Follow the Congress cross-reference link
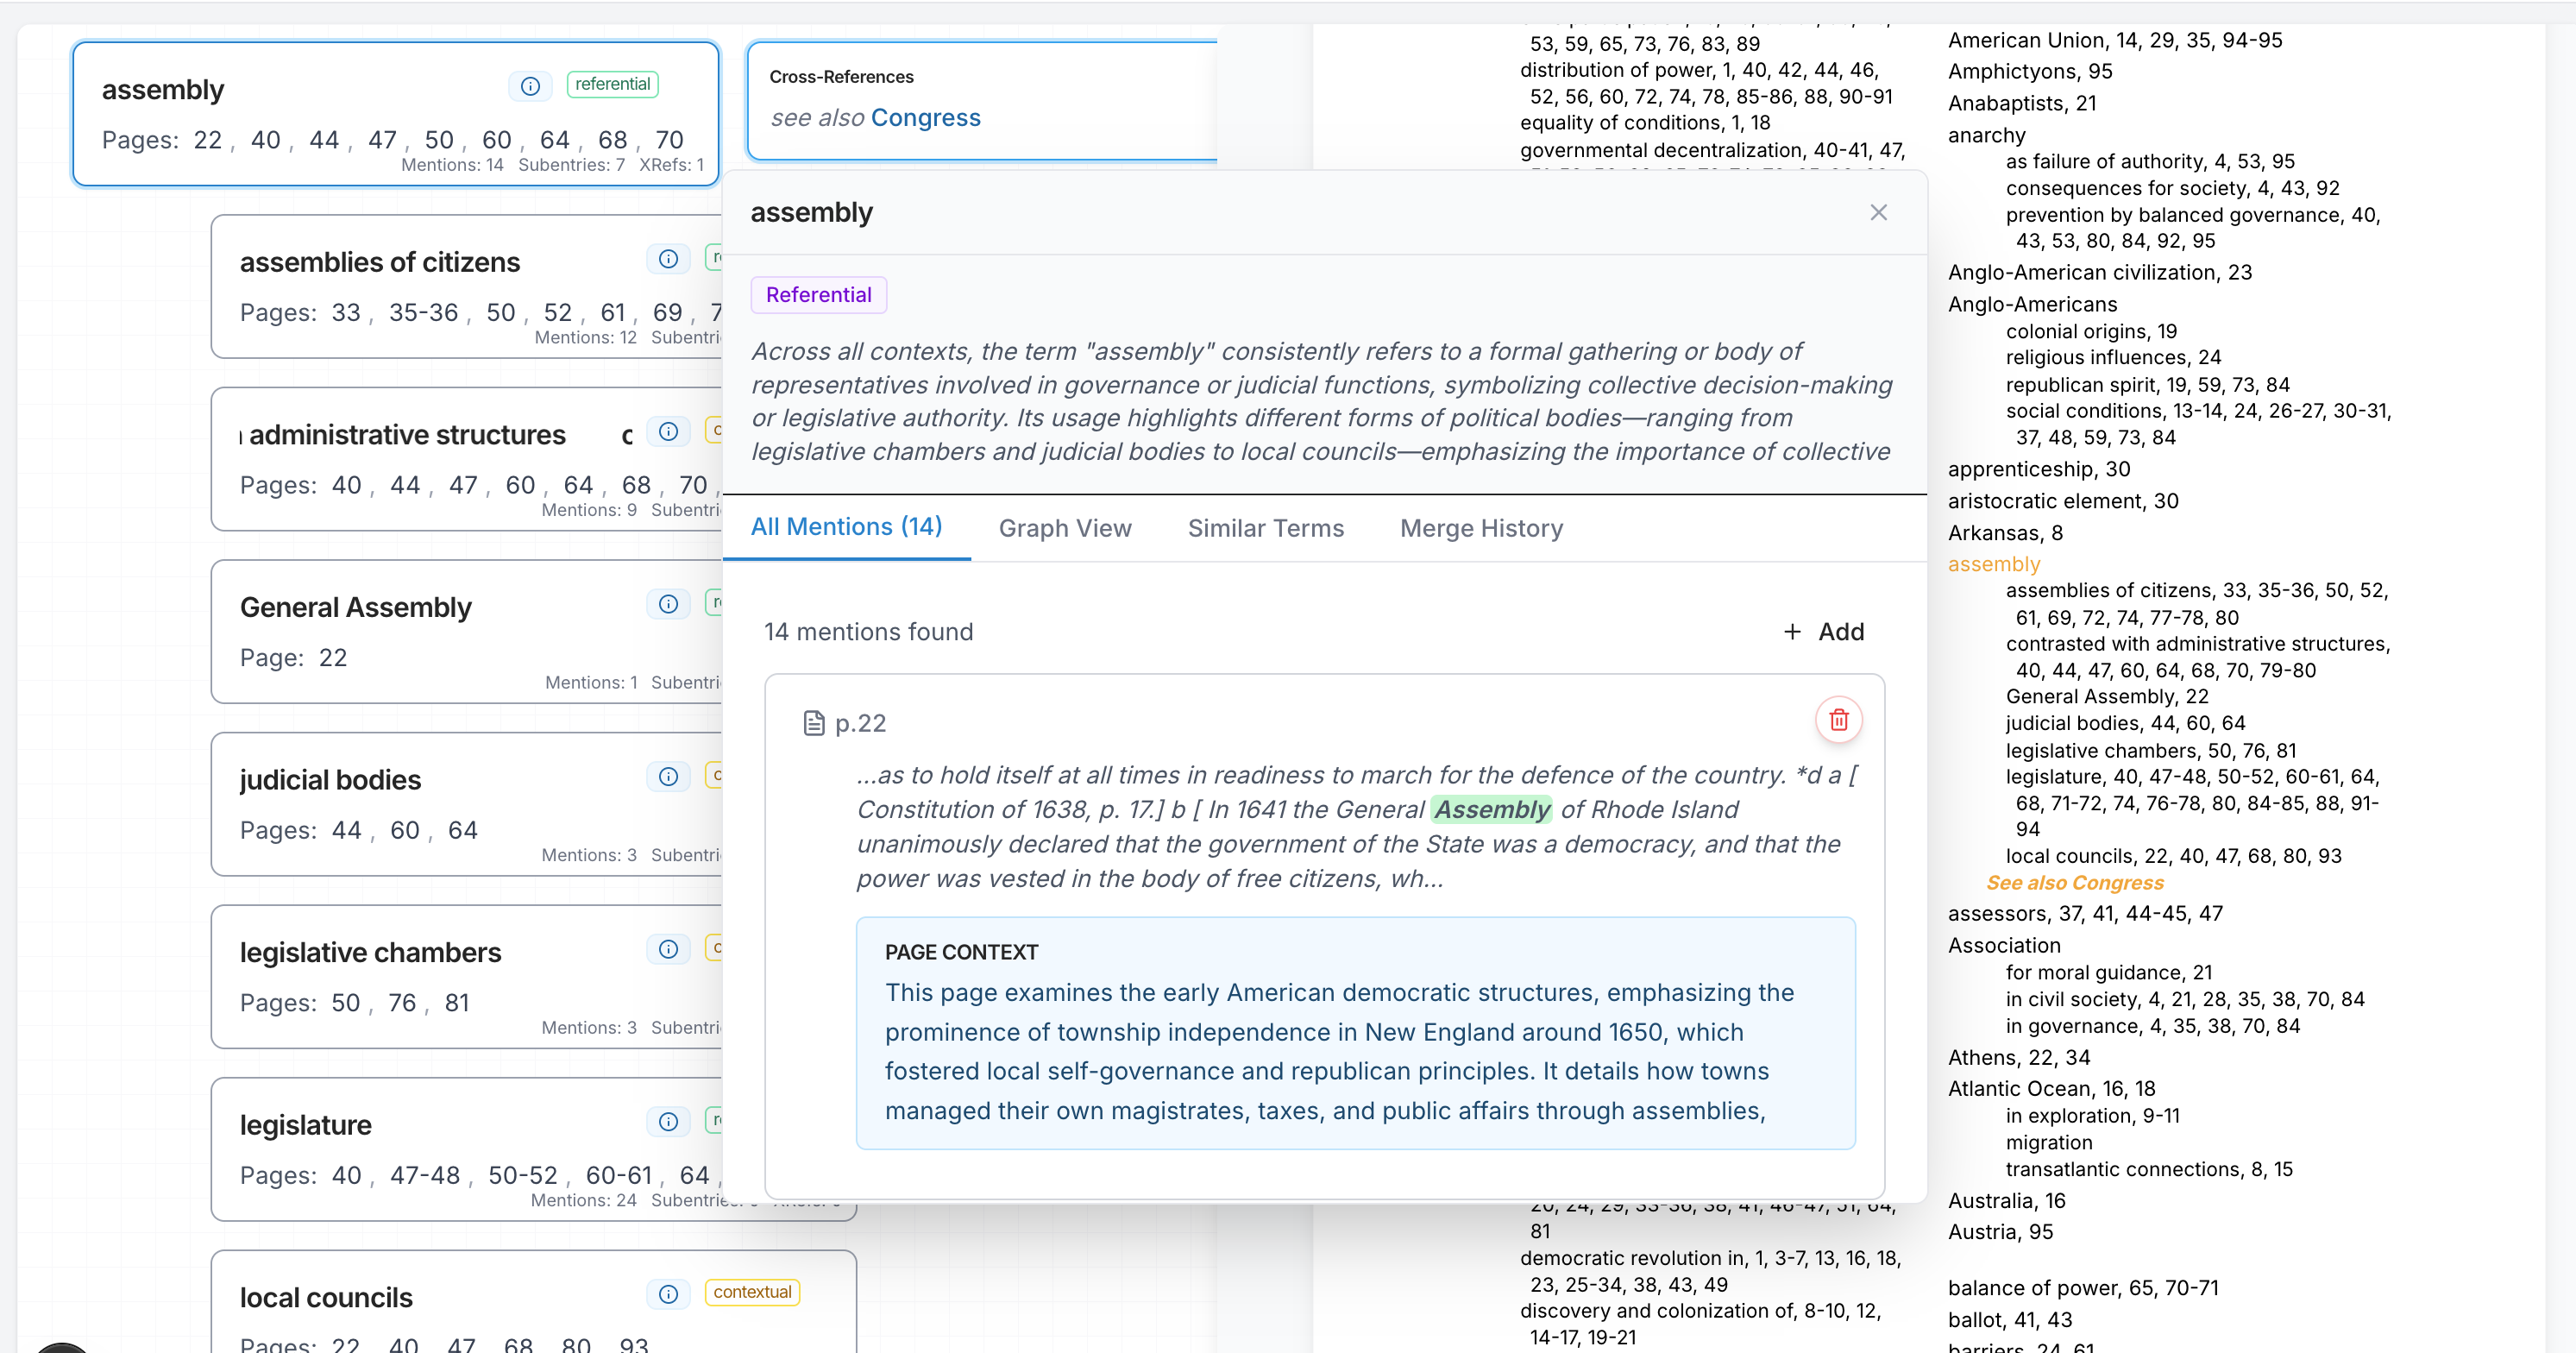This screenshot has width=2576, height=1353. click(925, 118)
